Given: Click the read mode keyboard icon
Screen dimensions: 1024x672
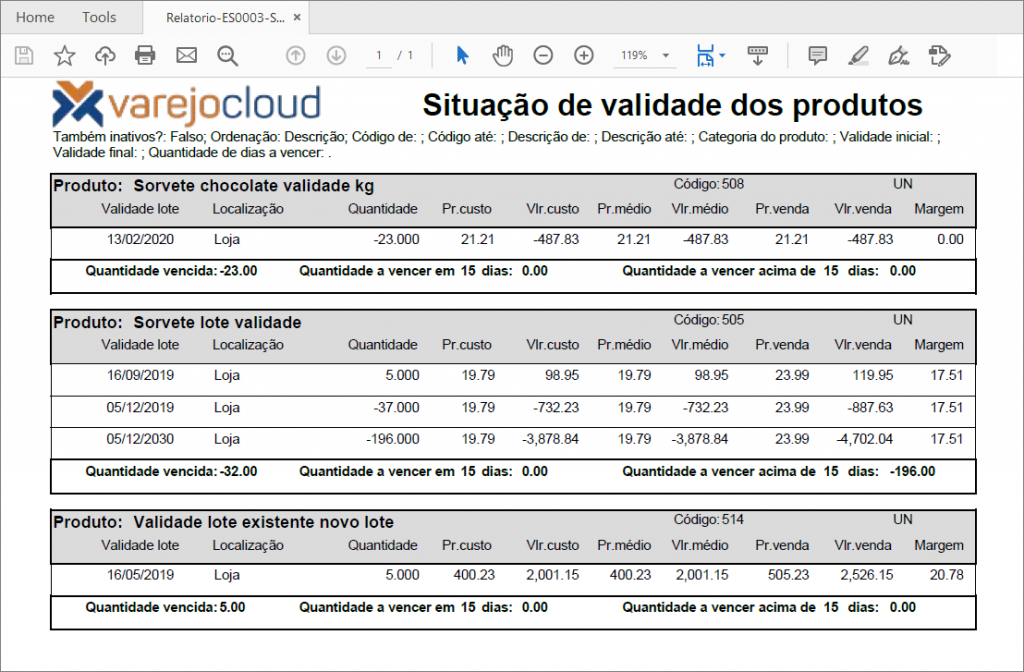Looking at the screenshot, I should pos(757,55).
